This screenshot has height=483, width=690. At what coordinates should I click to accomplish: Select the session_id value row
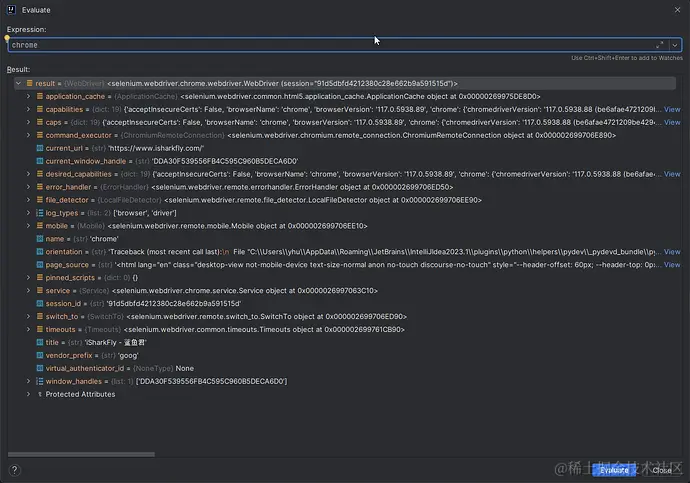coord(345,304)
